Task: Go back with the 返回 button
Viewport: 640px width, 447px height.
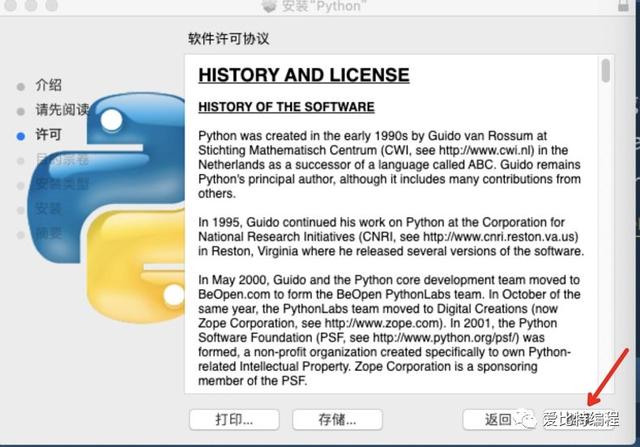Action: pos(499,419)
